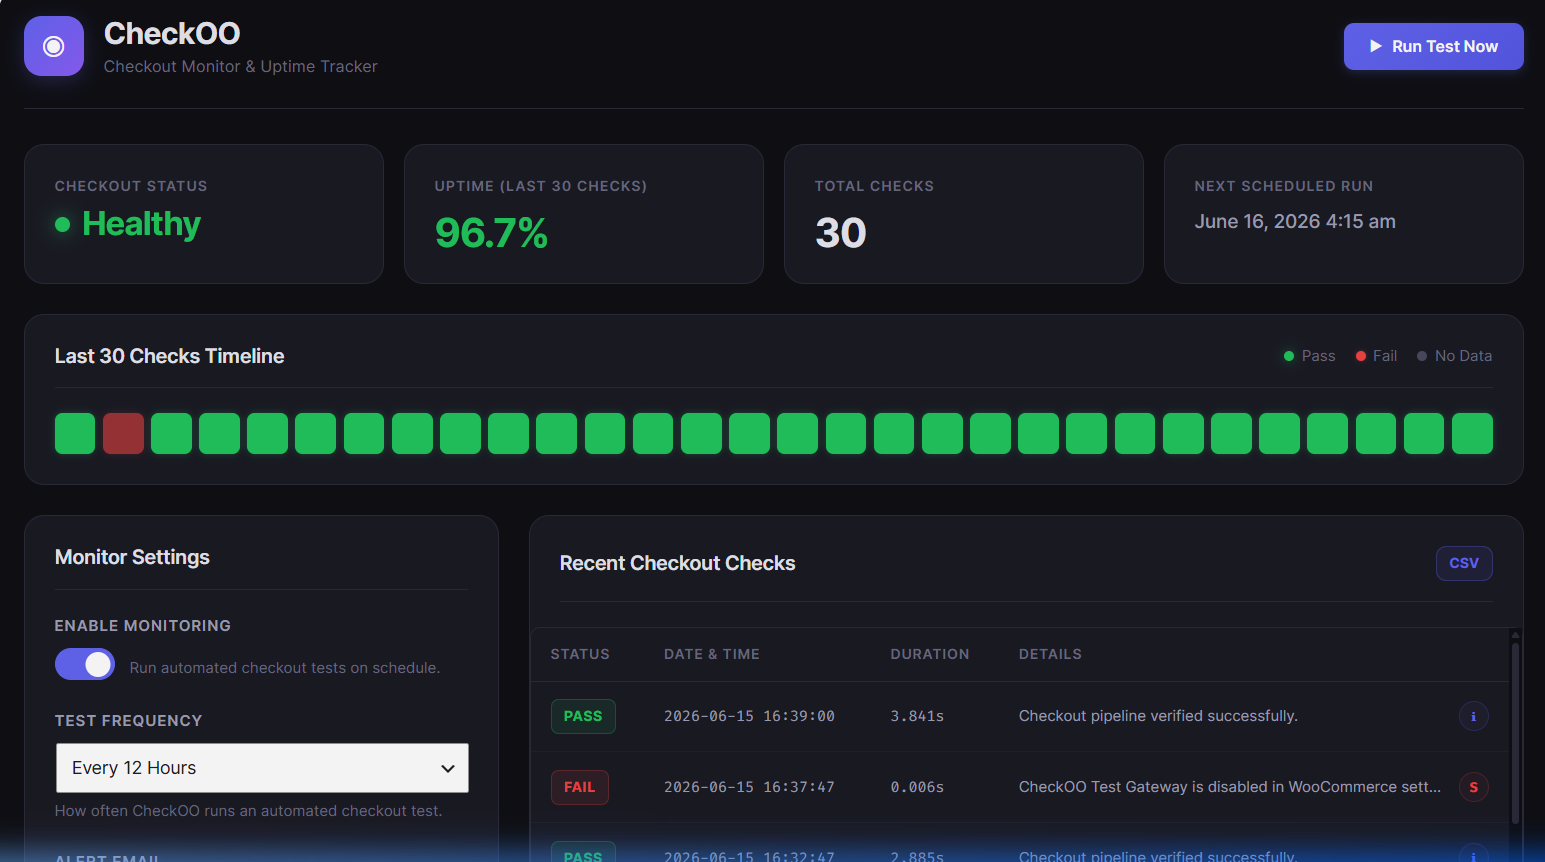Viewport: 1545px width, 862px height.
Task: Click the No Data legend item
Action: tap(1454, 356)
